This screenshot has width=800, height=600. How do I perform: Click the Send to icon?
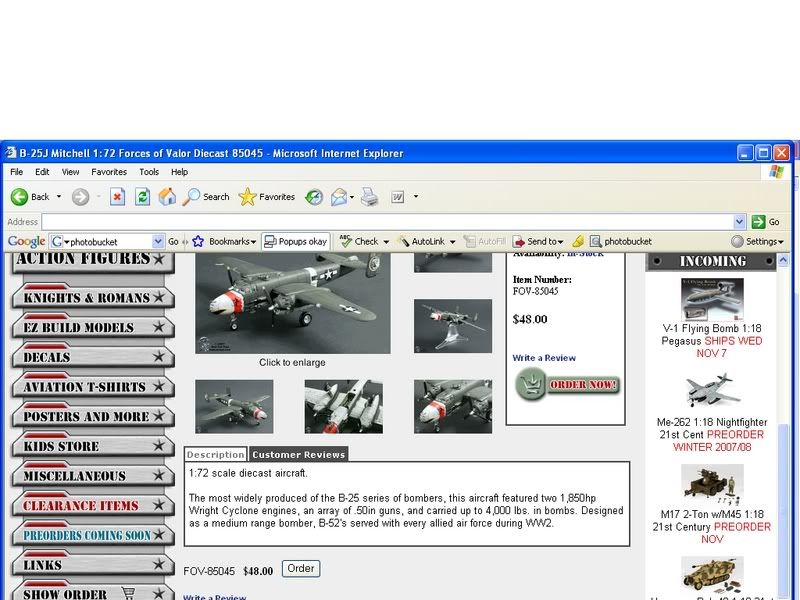point(519,241)
